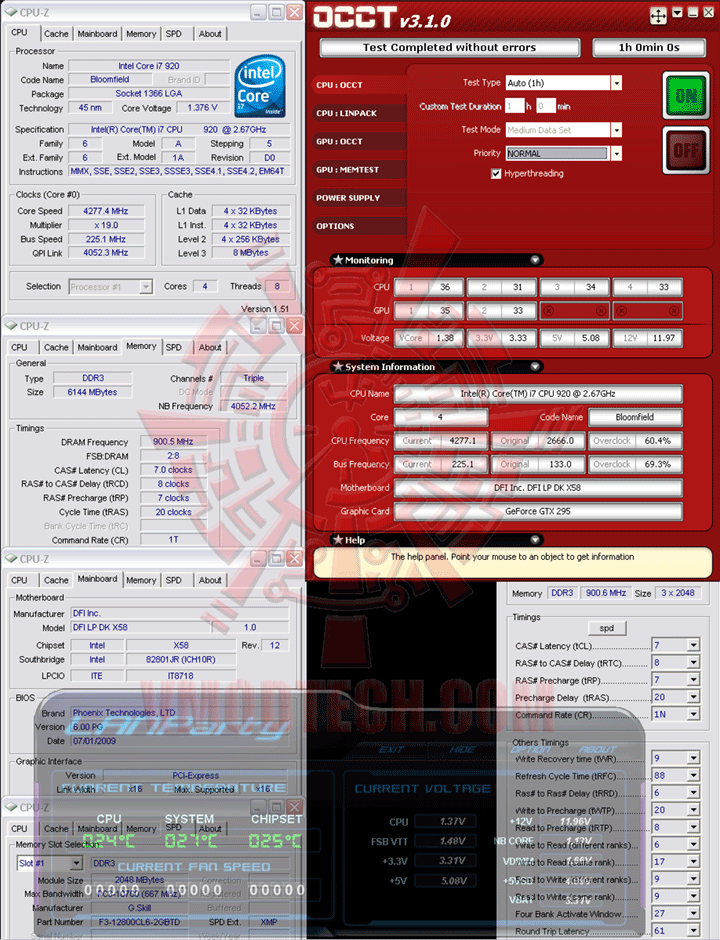Screen dimensions: 720x940
Task: Click the Custom Test Duration hours field
Action: pyautogui.click(x=514, y=106)
